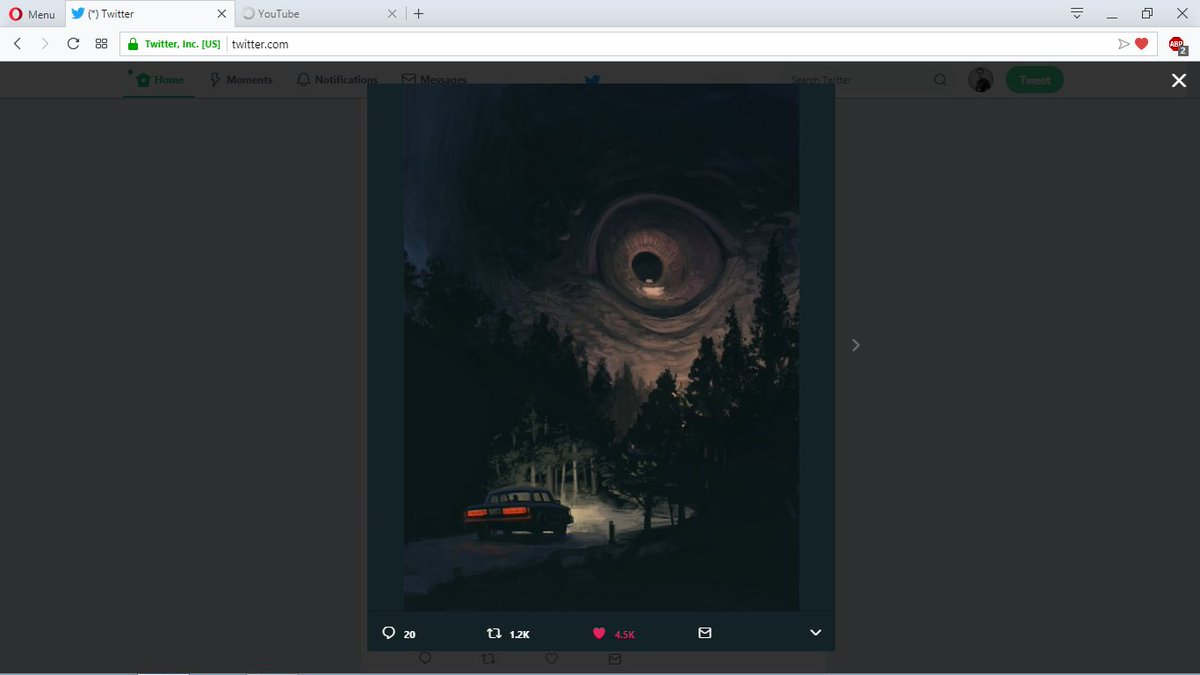Bookmark page with heart icon

tap(1141, 44)
